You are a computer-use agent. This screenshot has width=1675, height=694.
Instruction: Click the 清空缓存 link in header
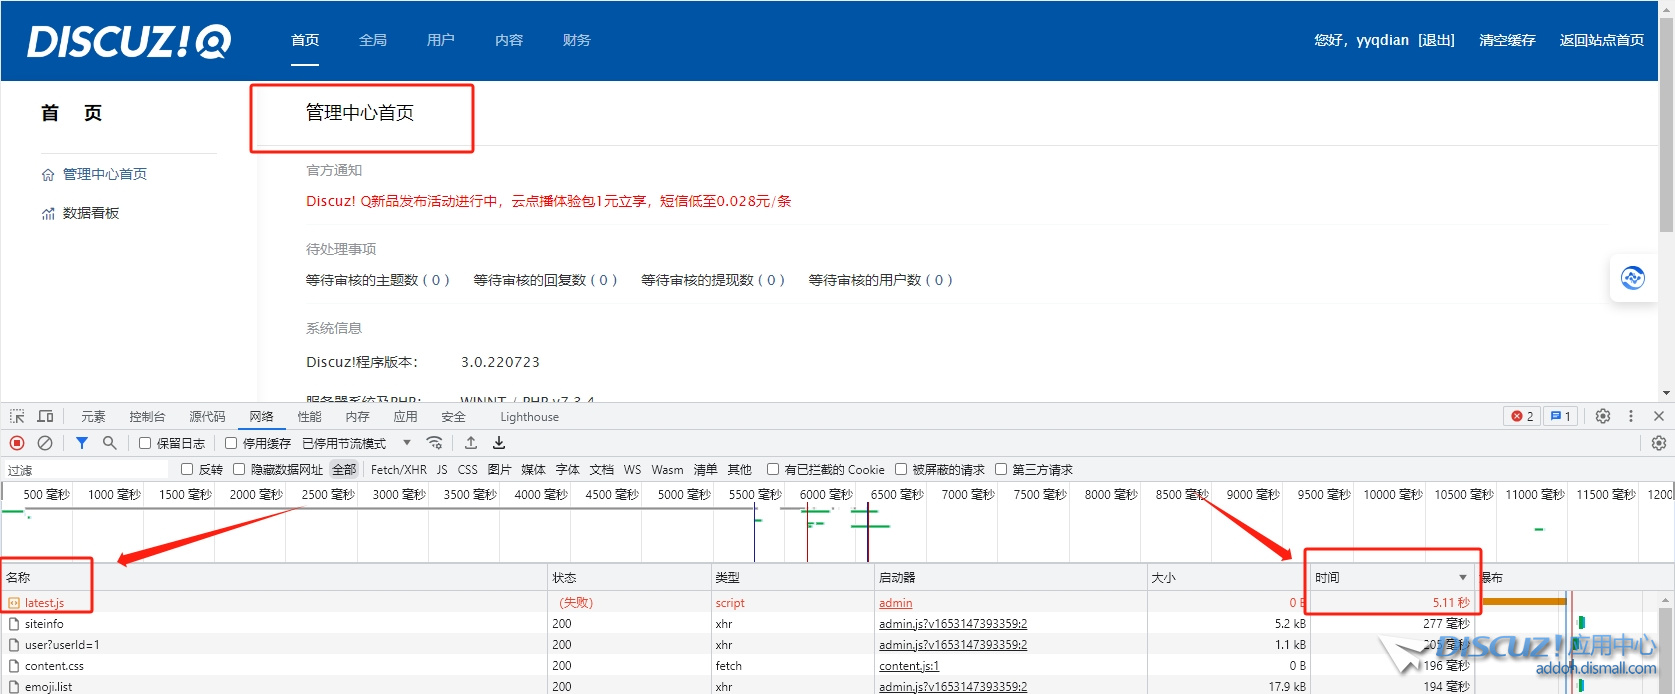[1507, 40]
